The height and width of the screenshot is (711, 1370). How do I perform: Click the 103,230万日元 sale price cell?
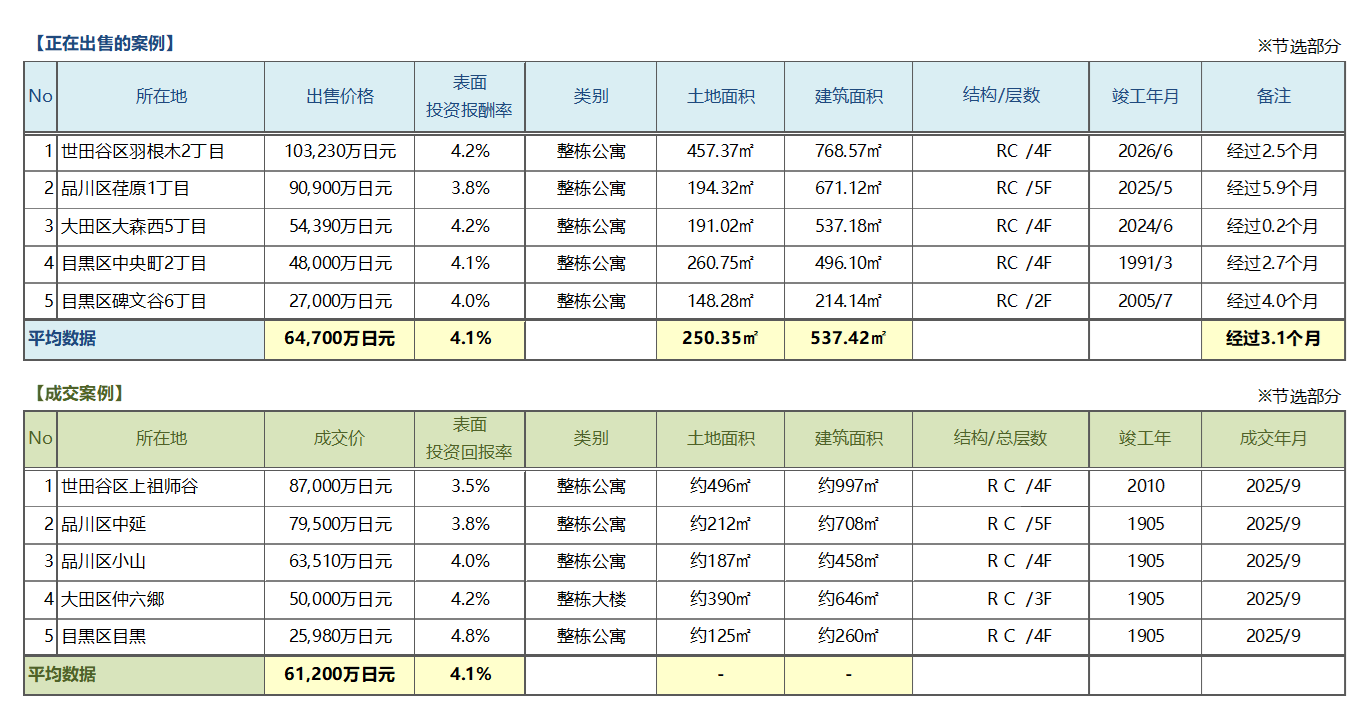340,152
